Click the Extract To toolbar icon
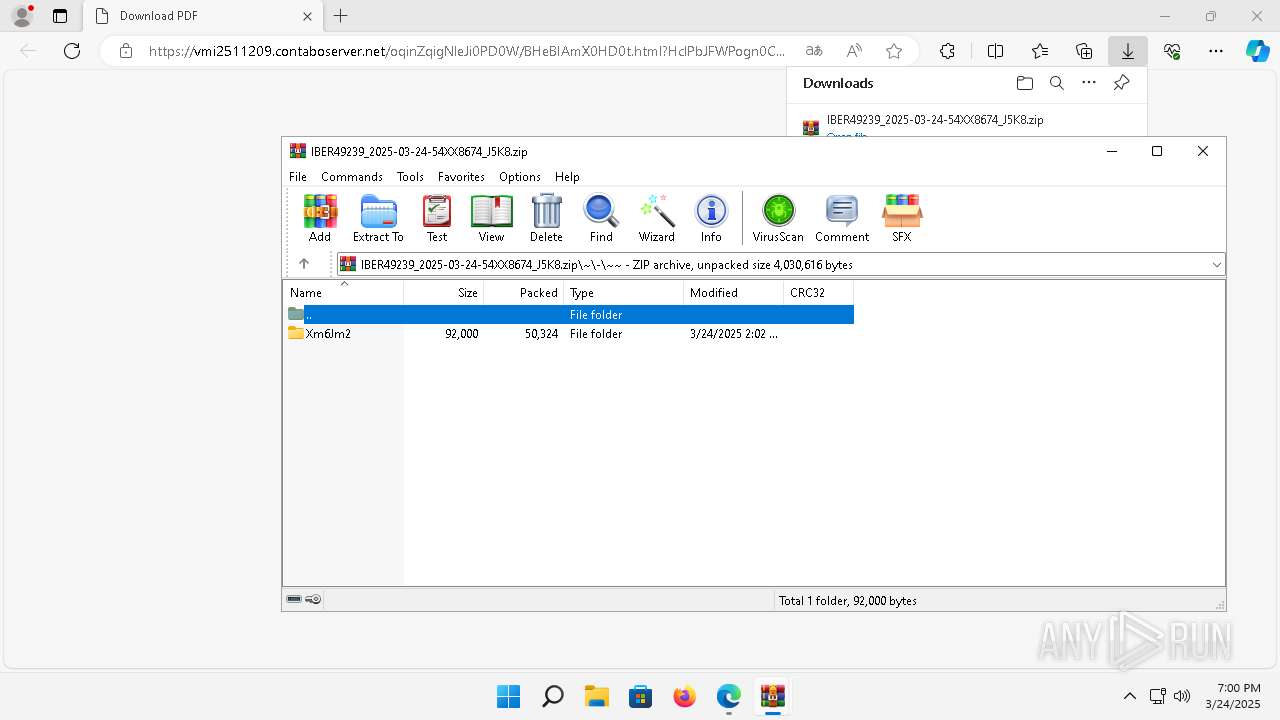Image resolution: width=1280 pixels, height=720 pixels. [x=378, y=218]
